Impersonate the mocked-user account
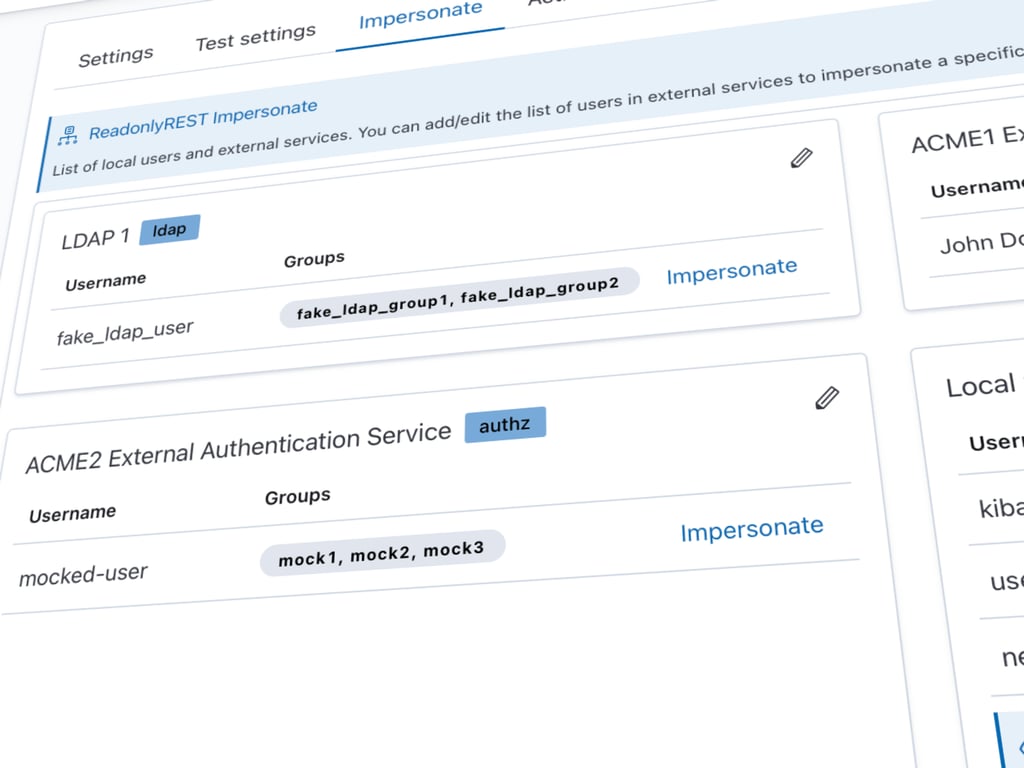Viewport: 1024px width, 768px height. click(x=752, y=530)
